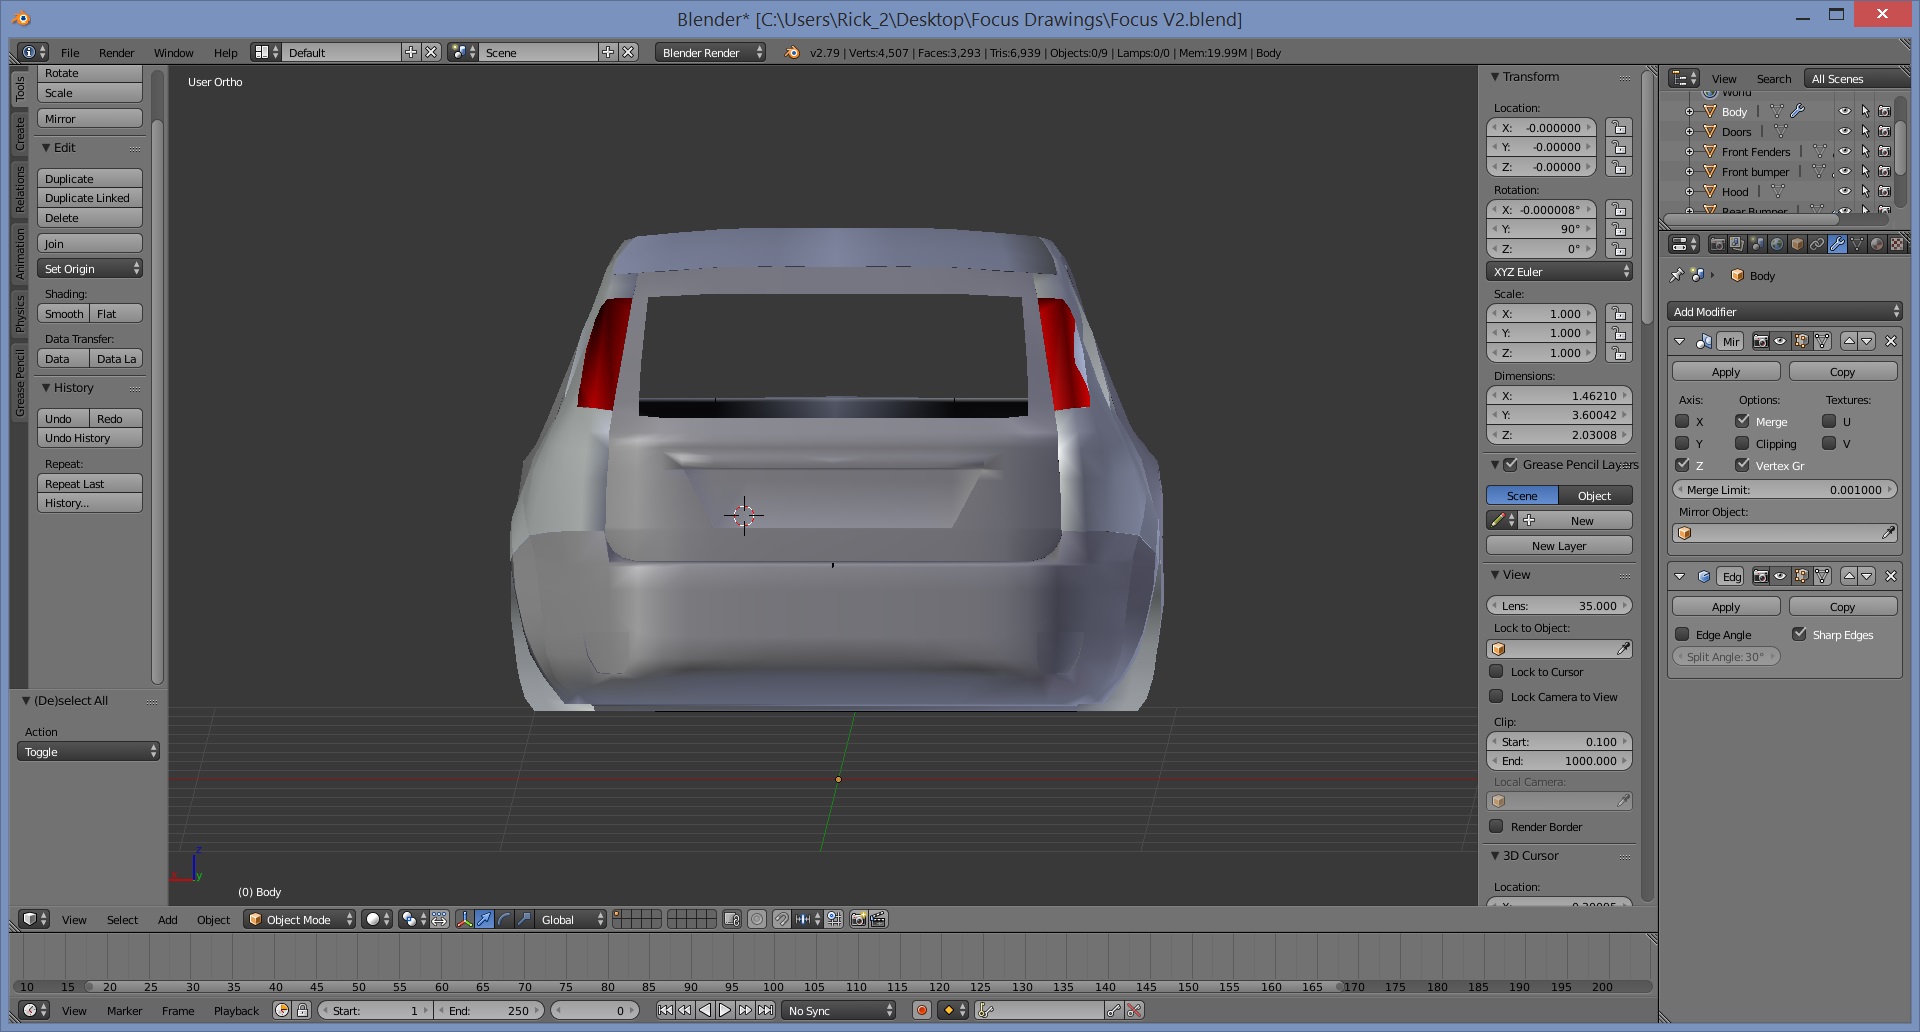Lock the X location lock icon
Screen dimensions: 1920x1032
point(1619,128)
